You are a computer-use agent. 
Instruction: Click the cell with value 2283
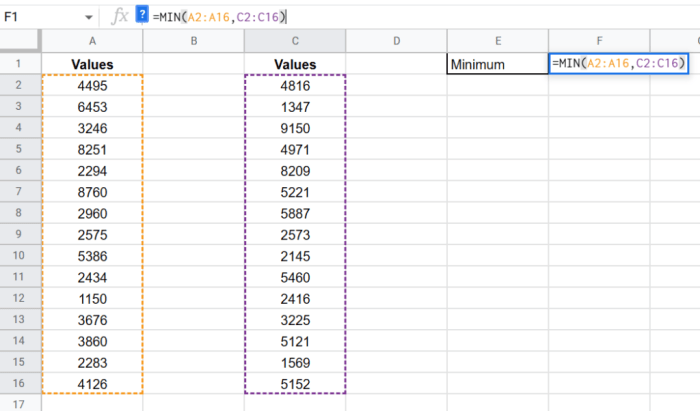tap(92, 362)
